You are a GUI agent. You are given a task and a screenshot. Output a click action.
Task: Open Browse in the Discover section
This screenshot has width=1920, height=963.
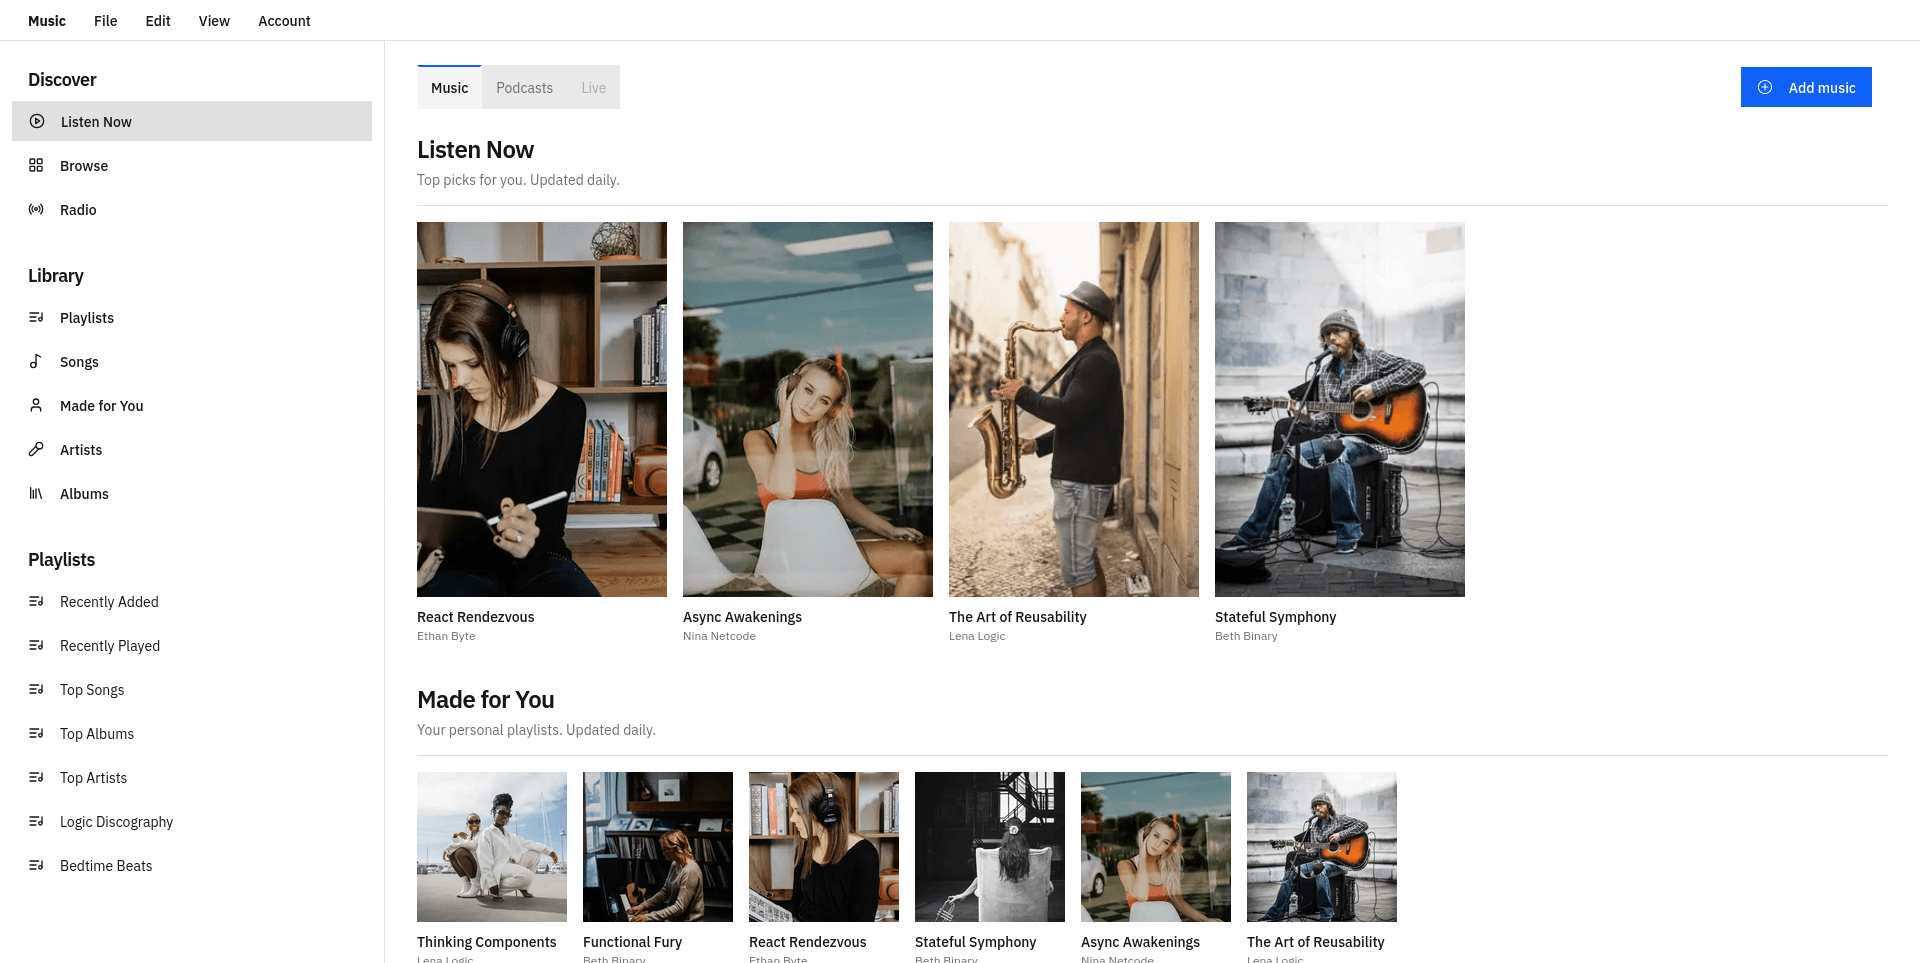192,165
